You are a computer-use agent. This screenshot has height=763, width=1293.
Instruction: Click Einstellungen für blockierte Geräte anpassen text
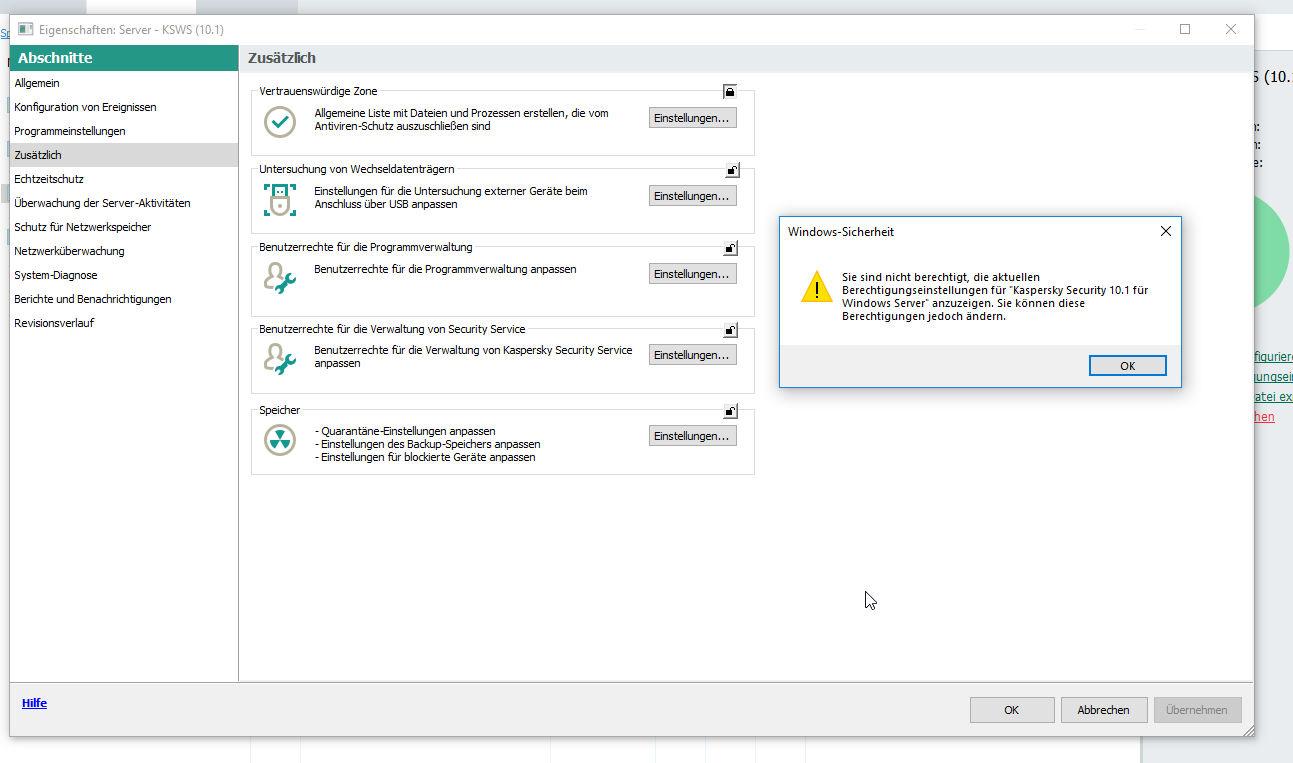[425, 457]
